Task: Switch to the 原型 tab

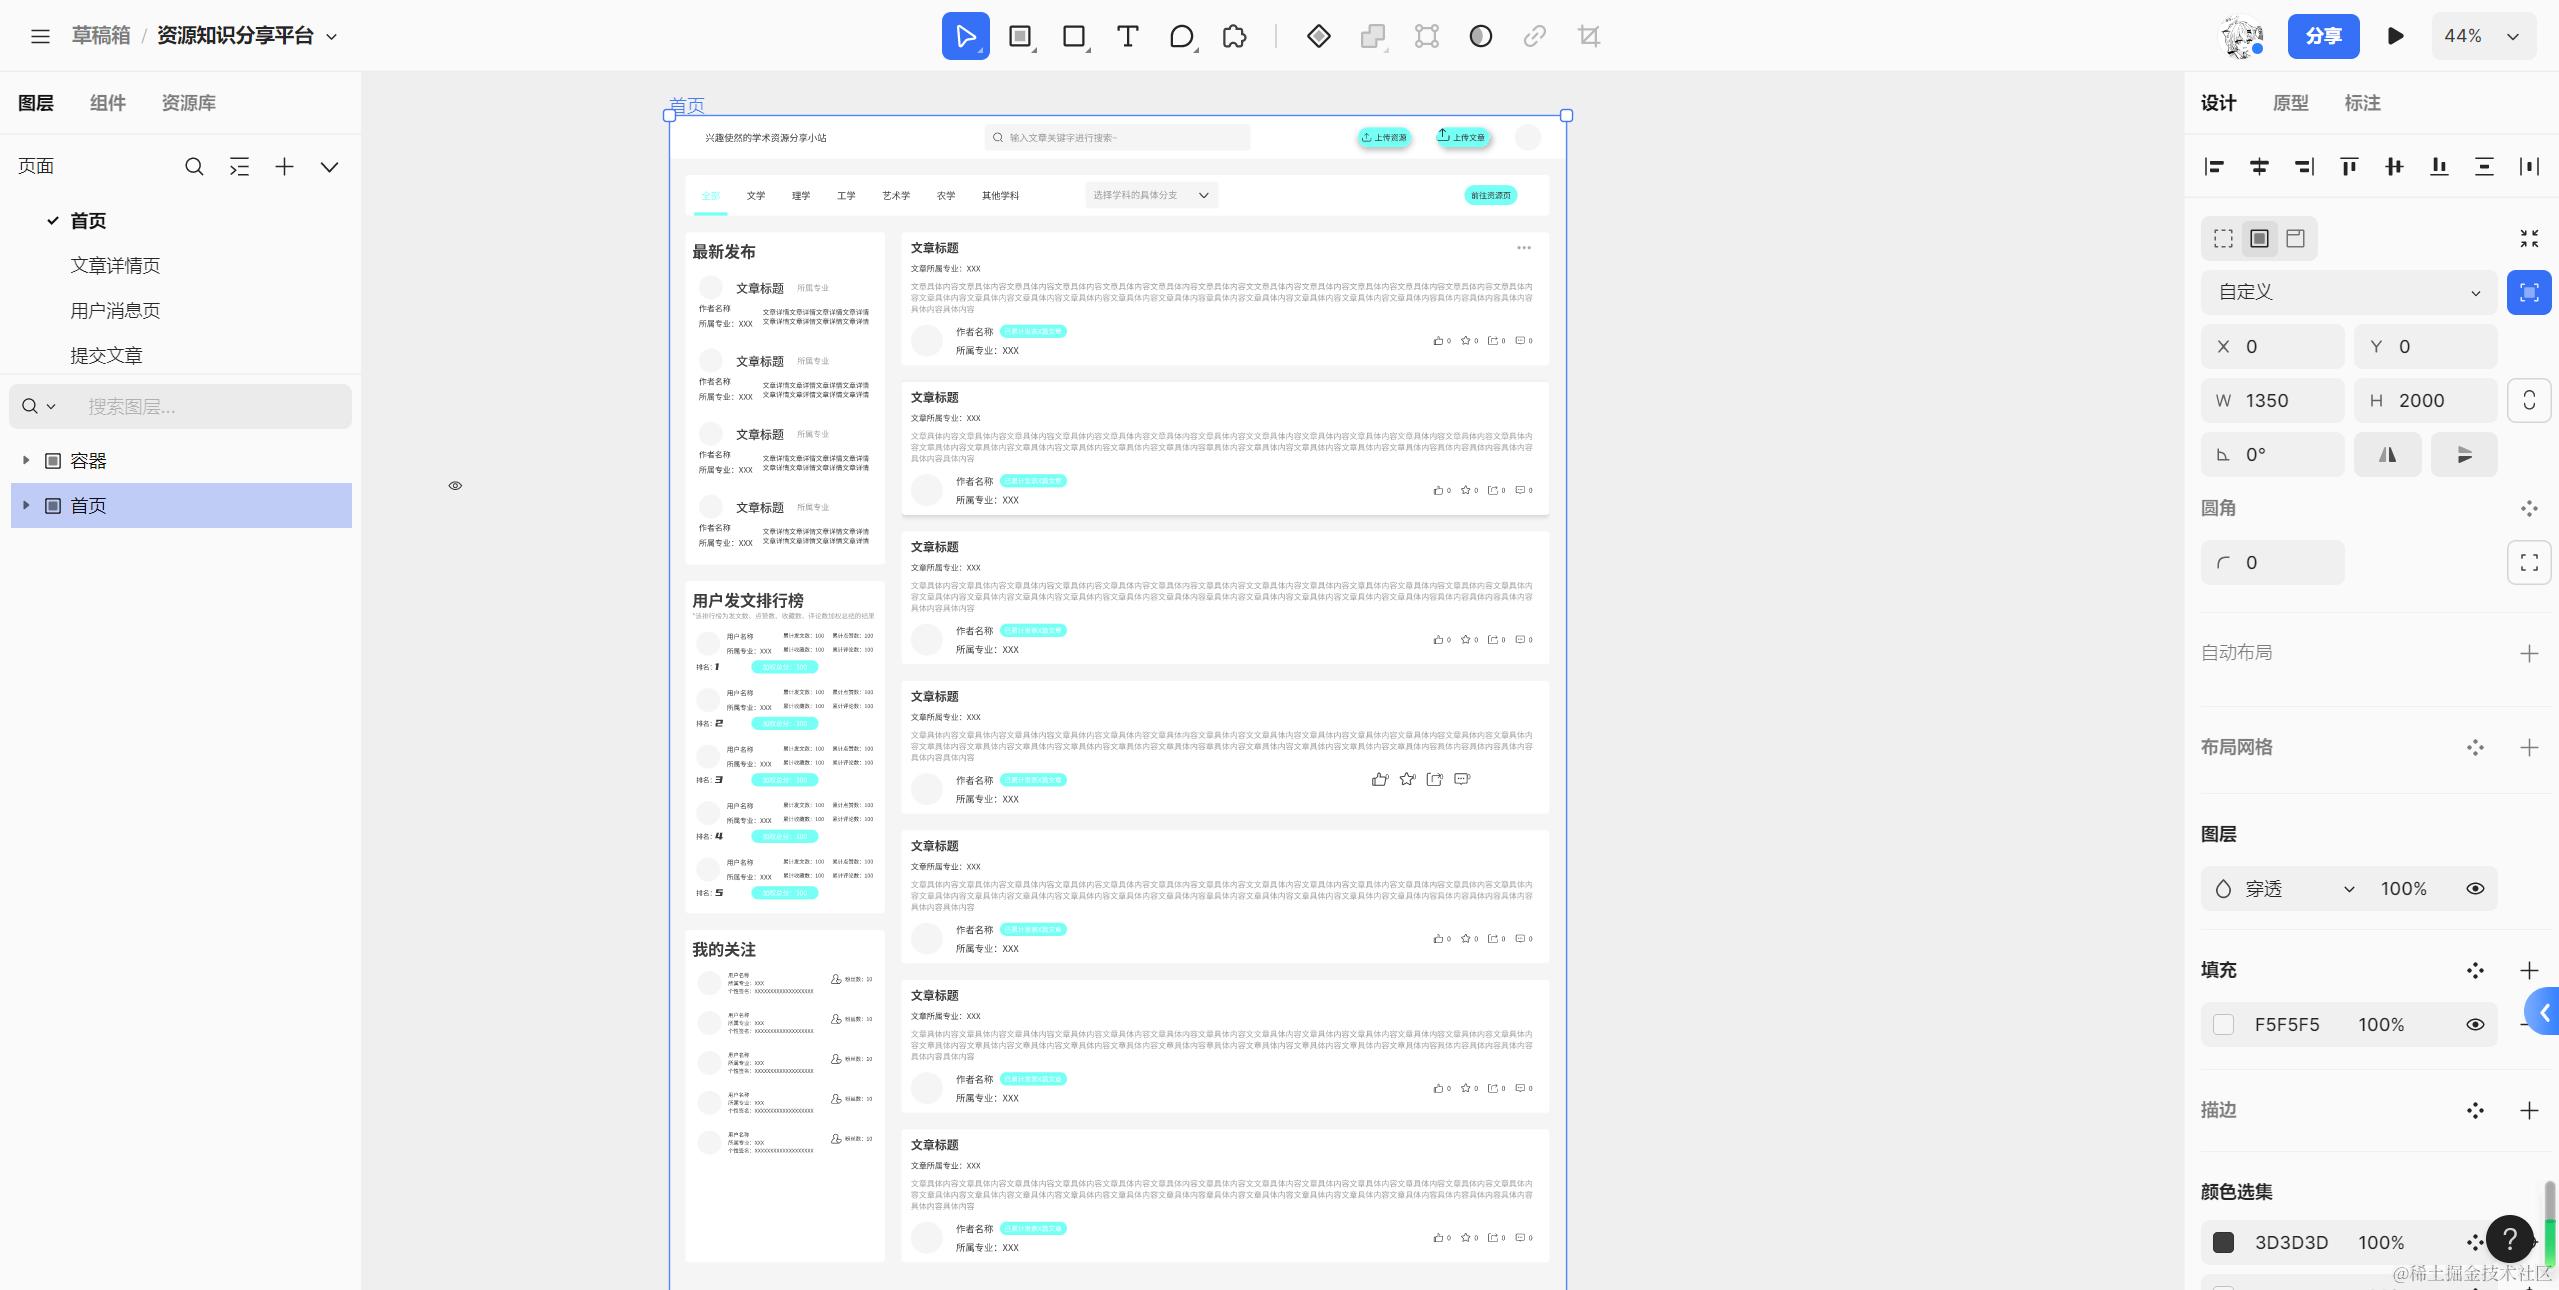Action: click(x=2290, y=103)
